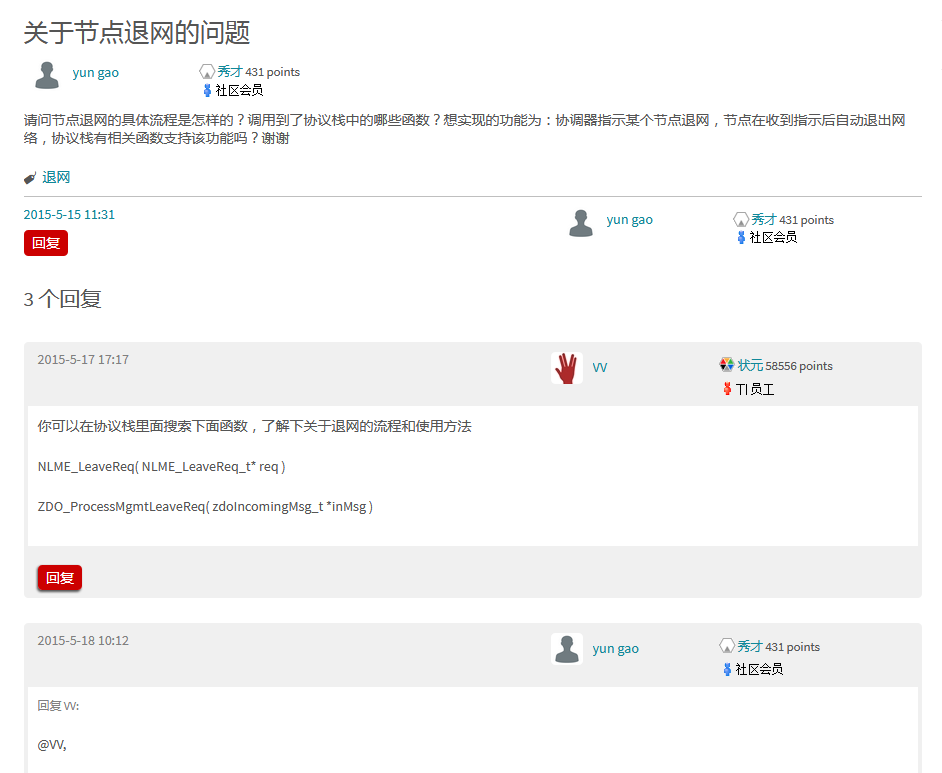942x773 pixels.
Task: Click the 58556 points text
Action: (x=799, y=366)
